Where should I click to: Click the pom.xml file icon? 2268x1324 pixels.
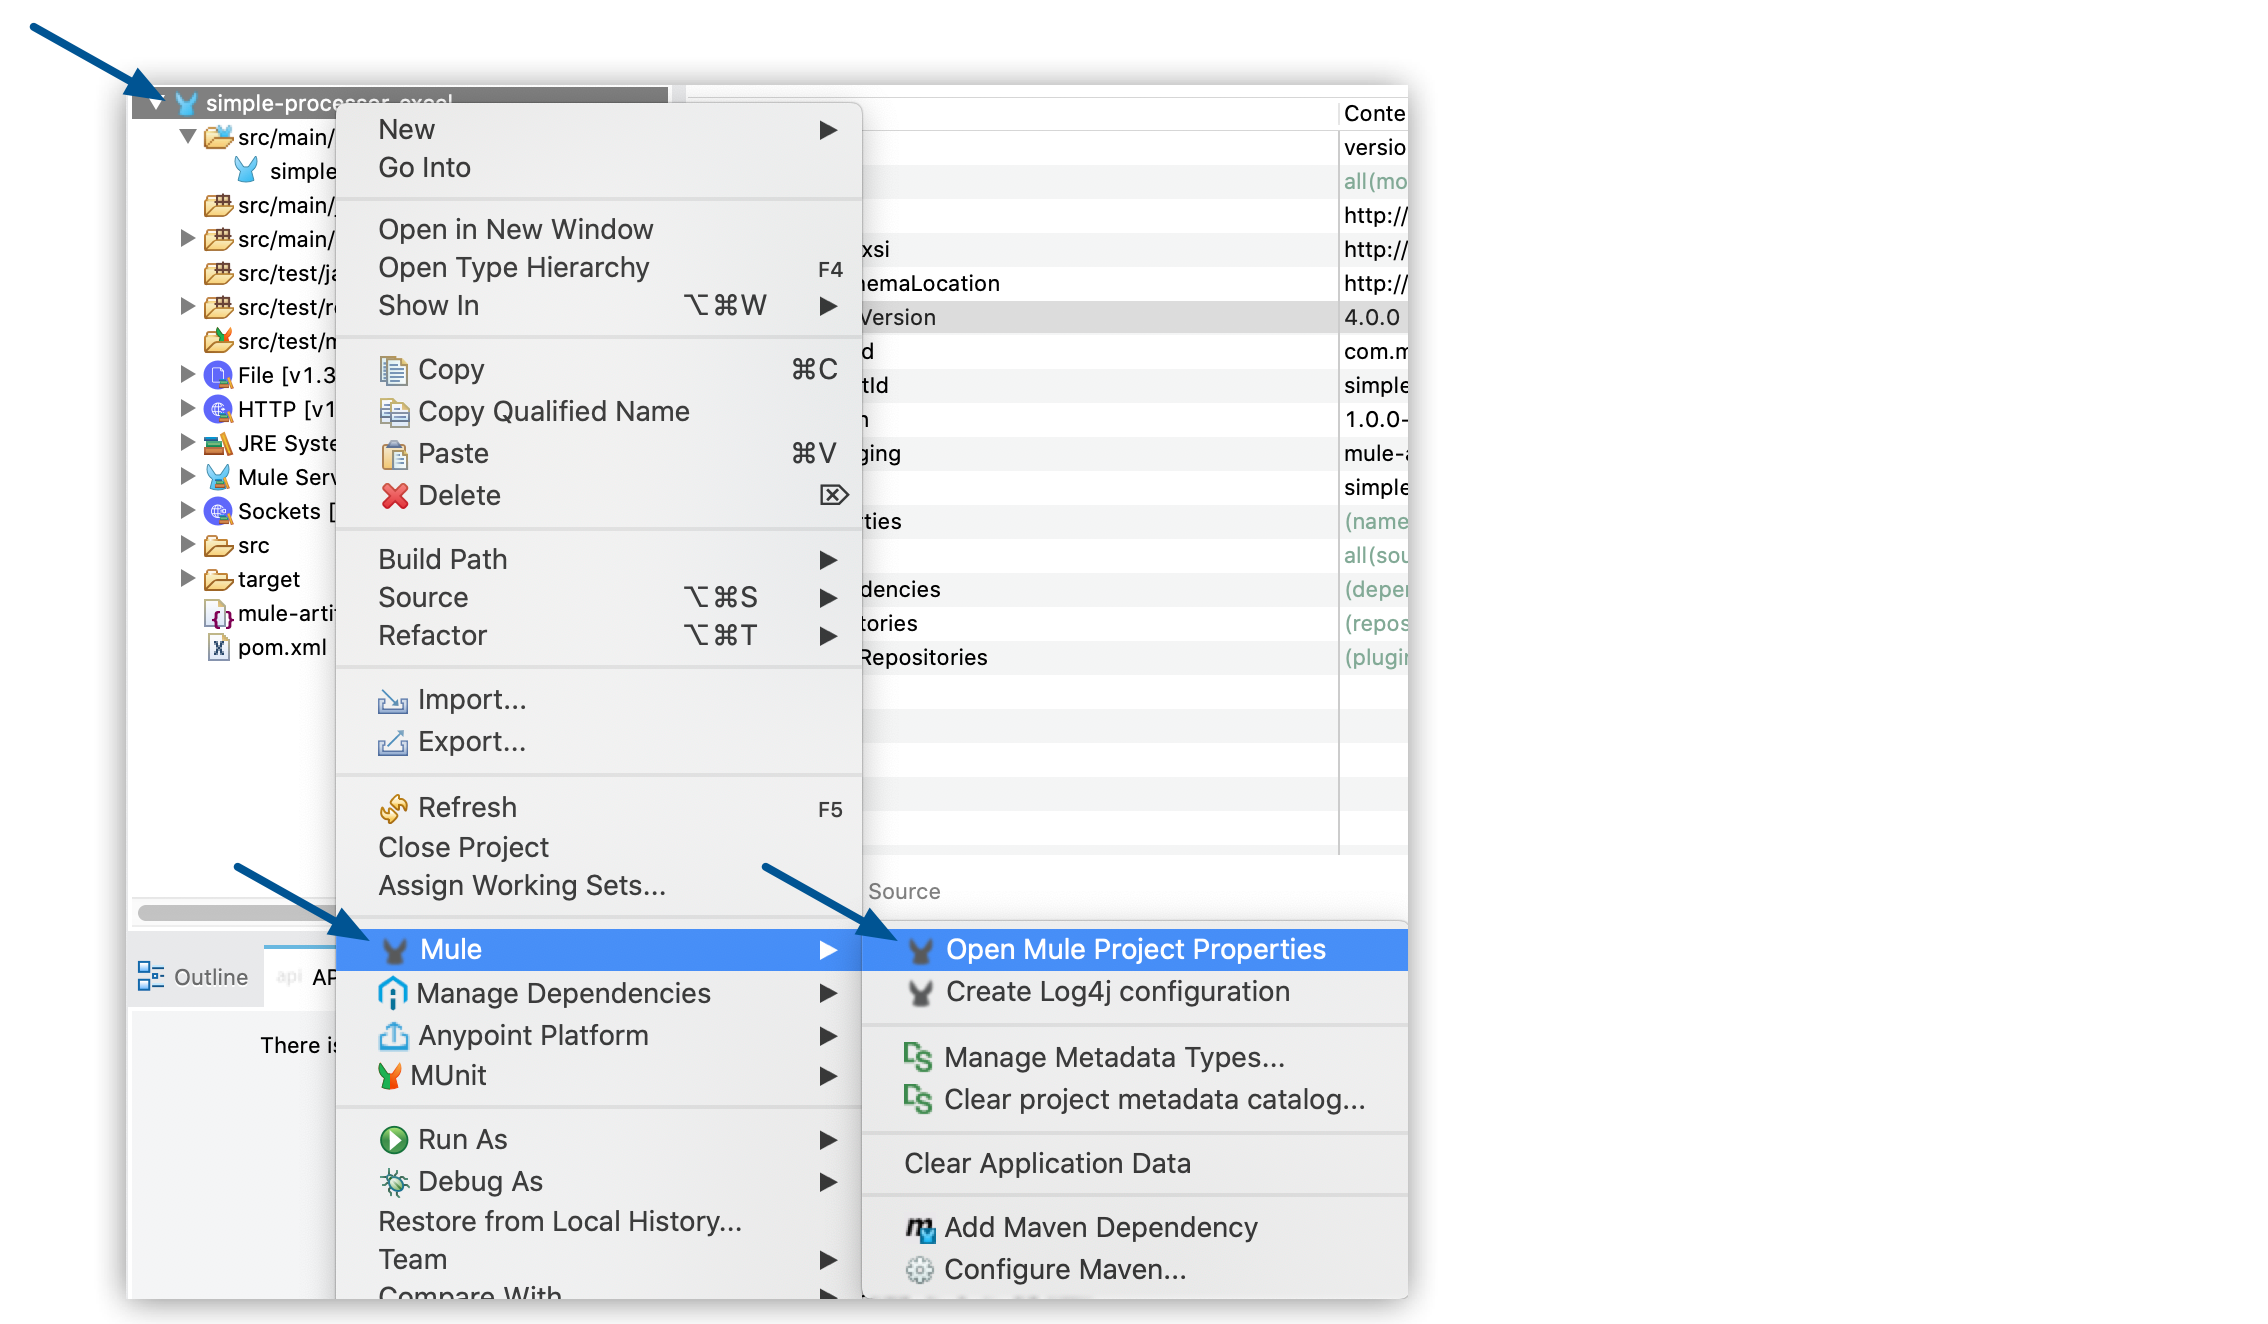(x=220, y=648)
